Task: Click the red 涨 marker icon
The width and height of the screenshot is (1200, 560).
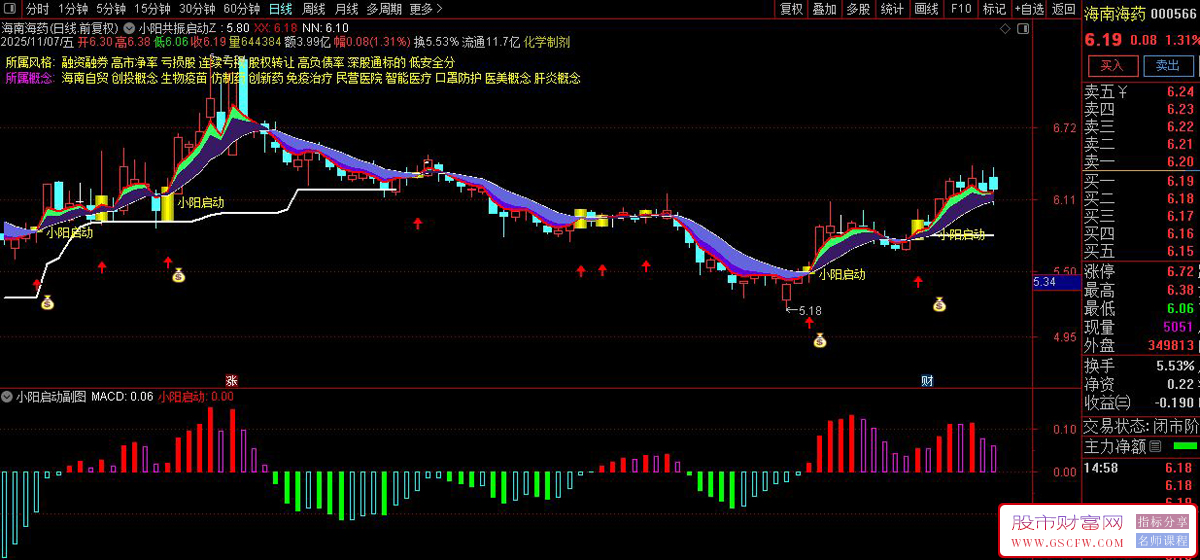Action: point(231,380)
